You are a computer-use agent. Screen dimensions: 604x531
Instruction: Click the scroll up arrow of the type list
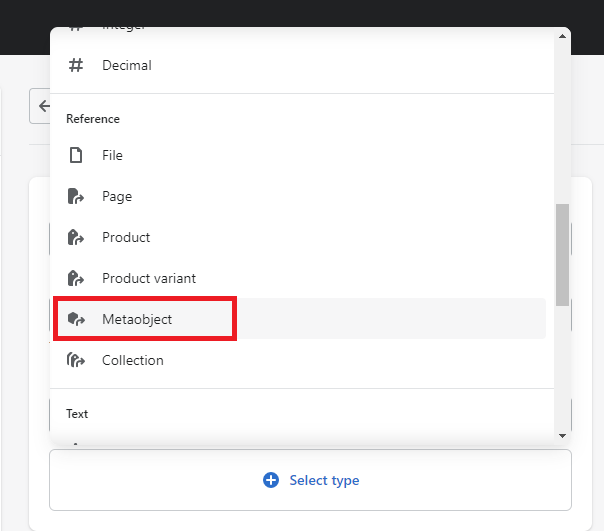coord(562,36)
